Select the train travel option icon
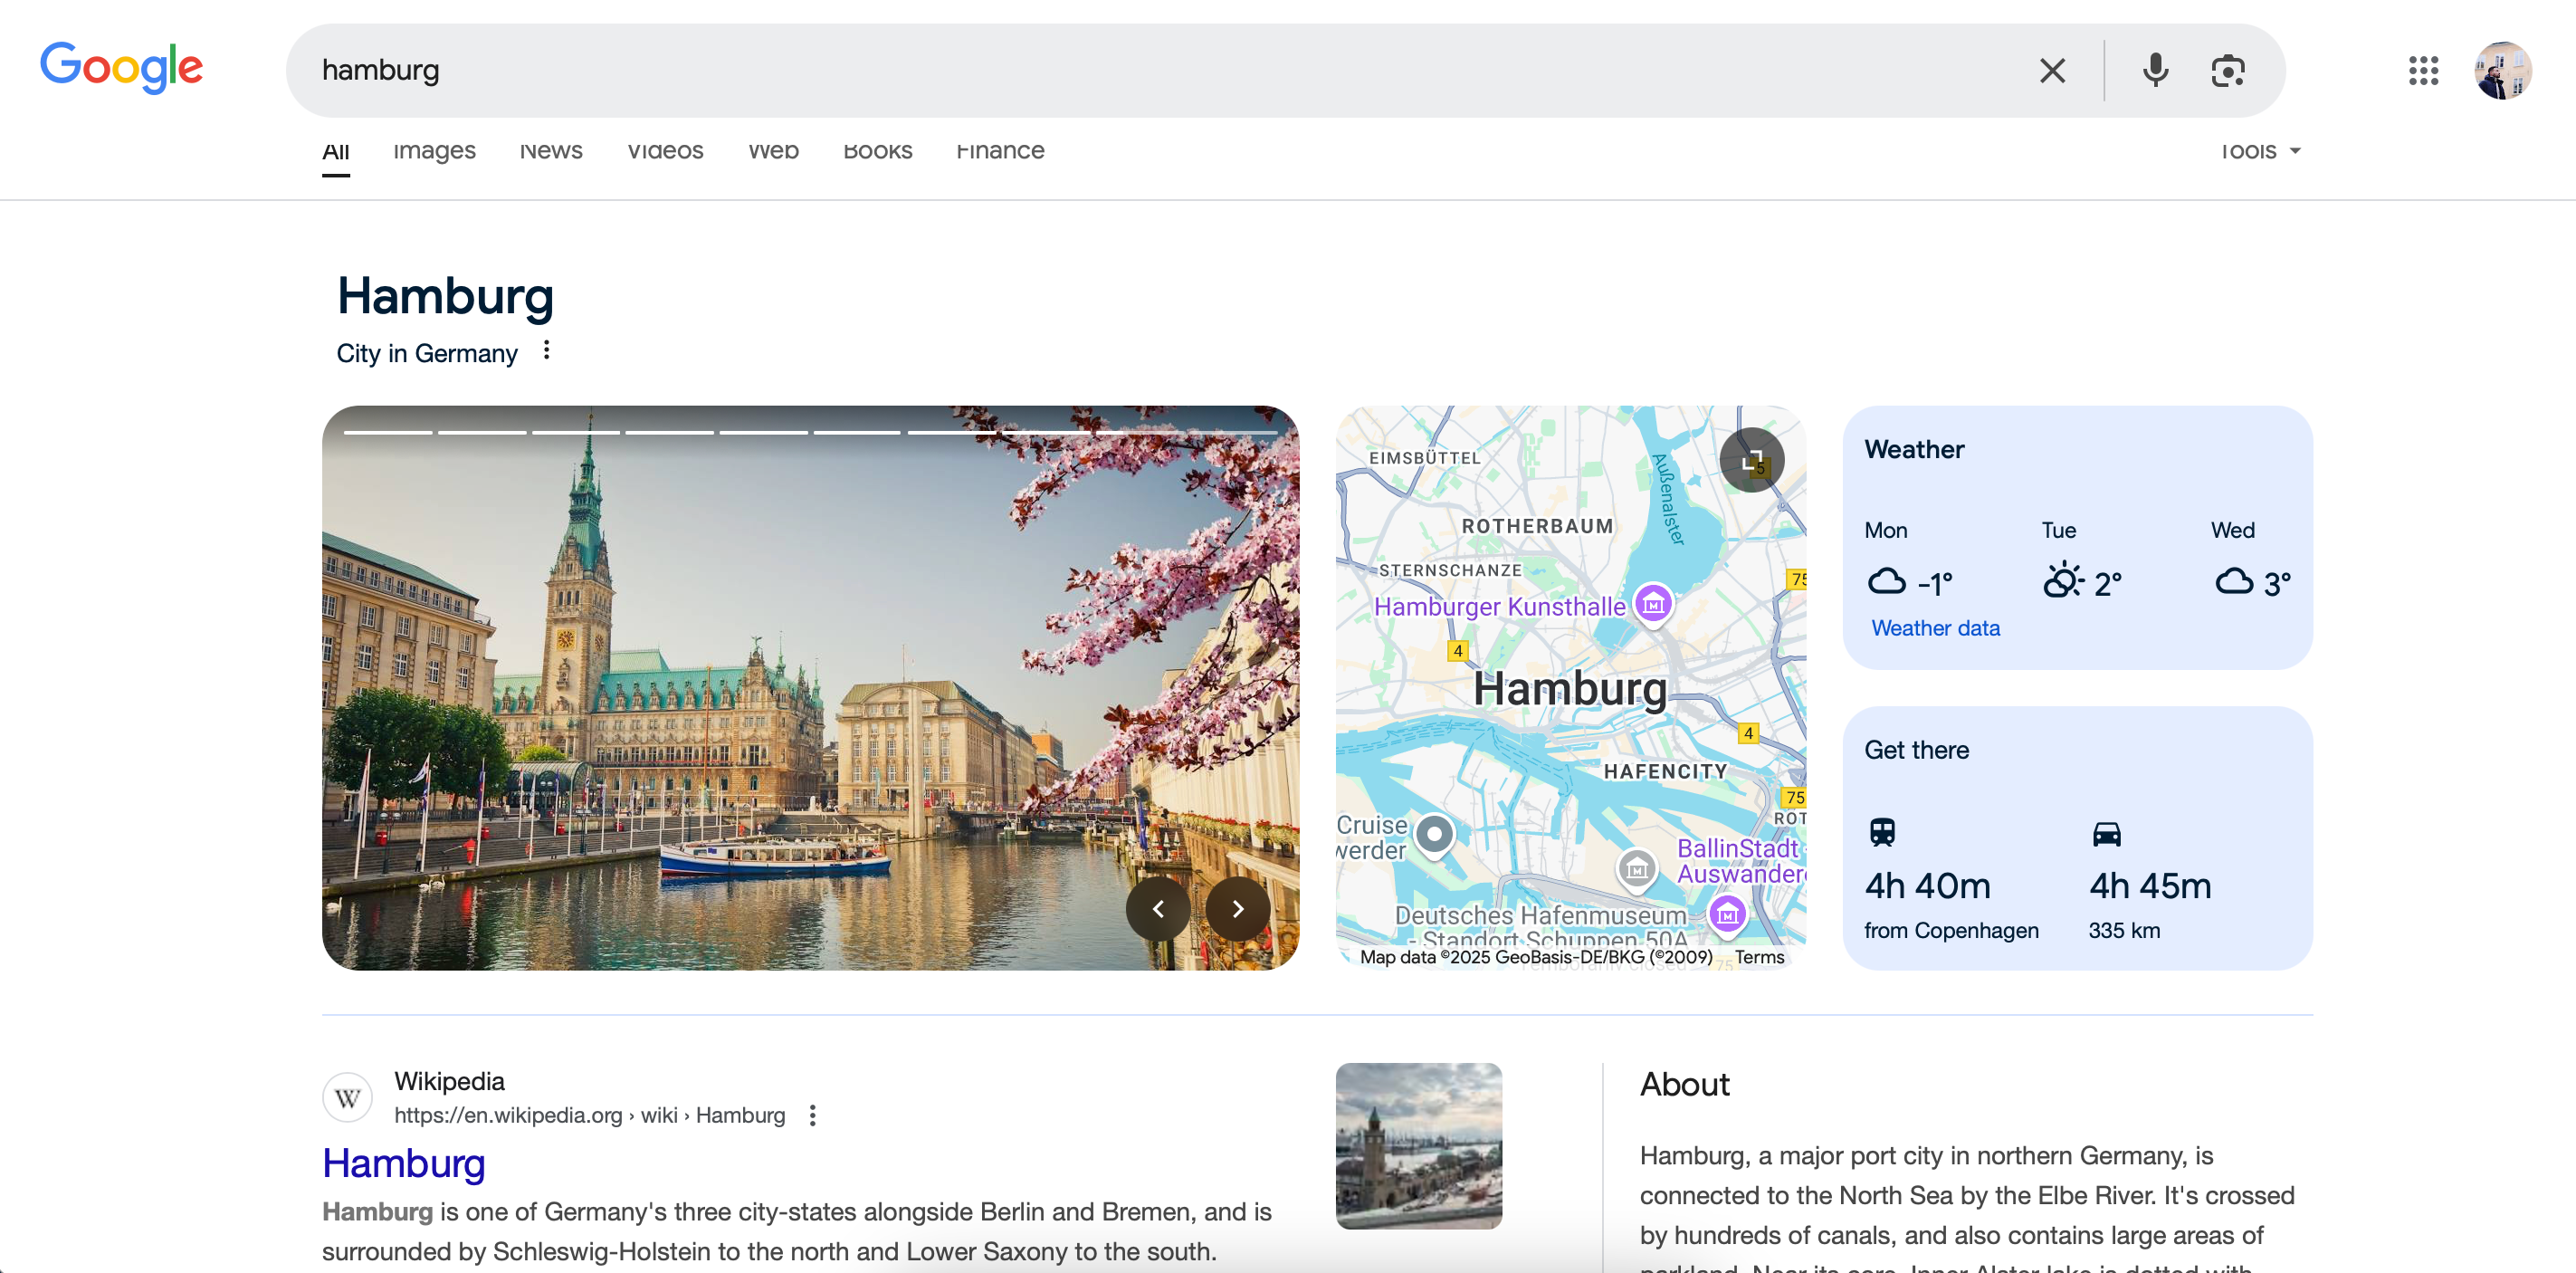The width and height of the screenshot is (2576, 1273). point(1884,832)
